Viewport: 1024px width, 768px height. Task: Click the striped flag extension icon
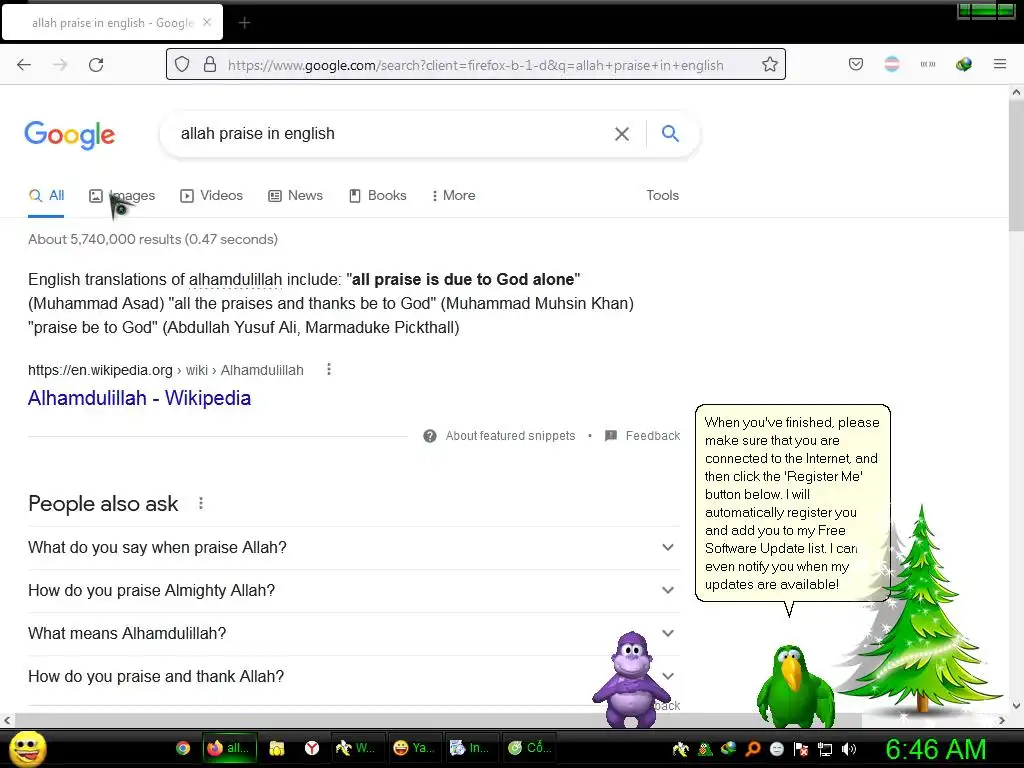click(x=891, y=64)
